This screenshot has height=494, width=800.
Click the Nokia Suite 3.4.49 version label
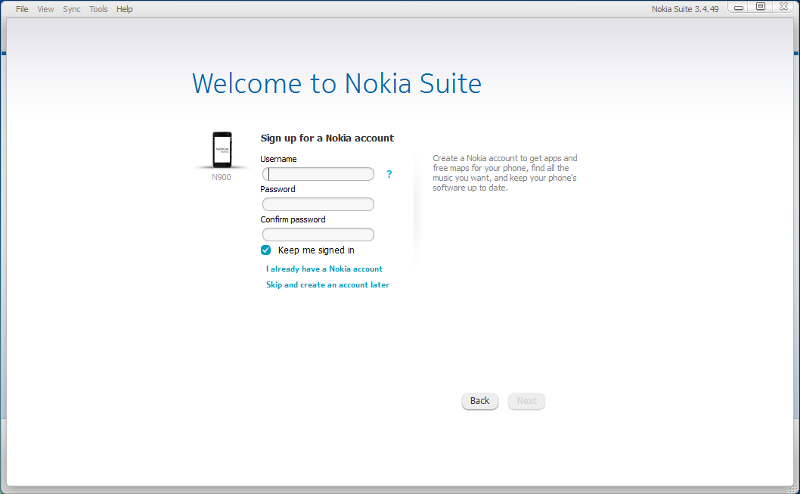click(687, 9)
